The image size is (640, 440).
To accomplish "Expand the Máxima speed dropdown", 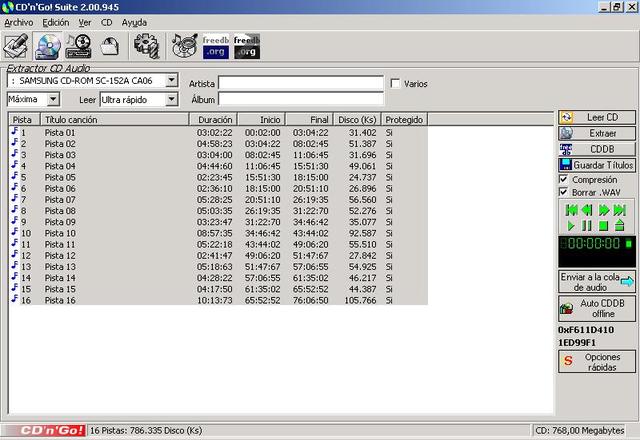I will point(53,99).
